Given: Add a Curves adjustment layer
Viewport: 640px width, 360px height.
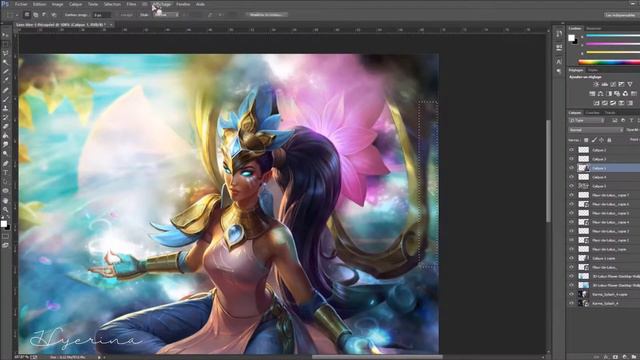Looking at the screenshot, I should (x=613, y=84).
